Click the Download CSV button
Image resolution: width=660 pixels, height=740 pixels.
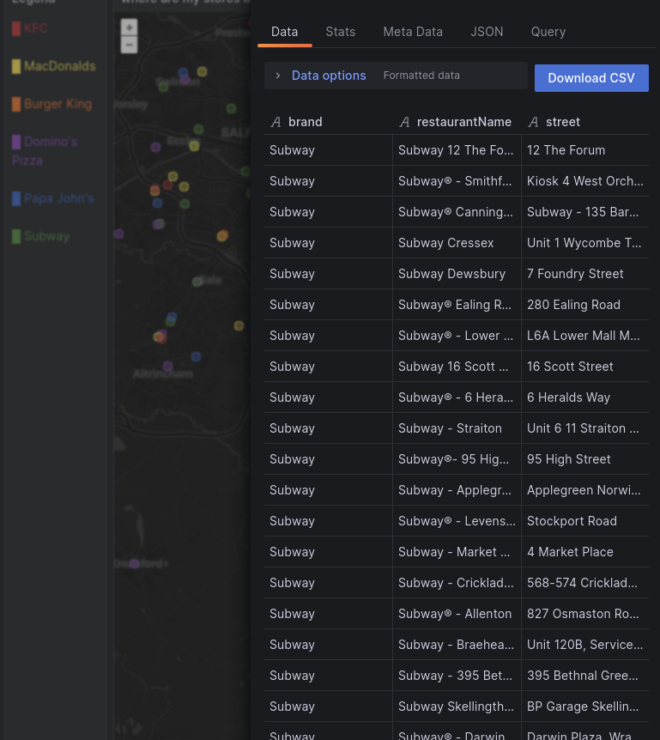pos(592,78)
